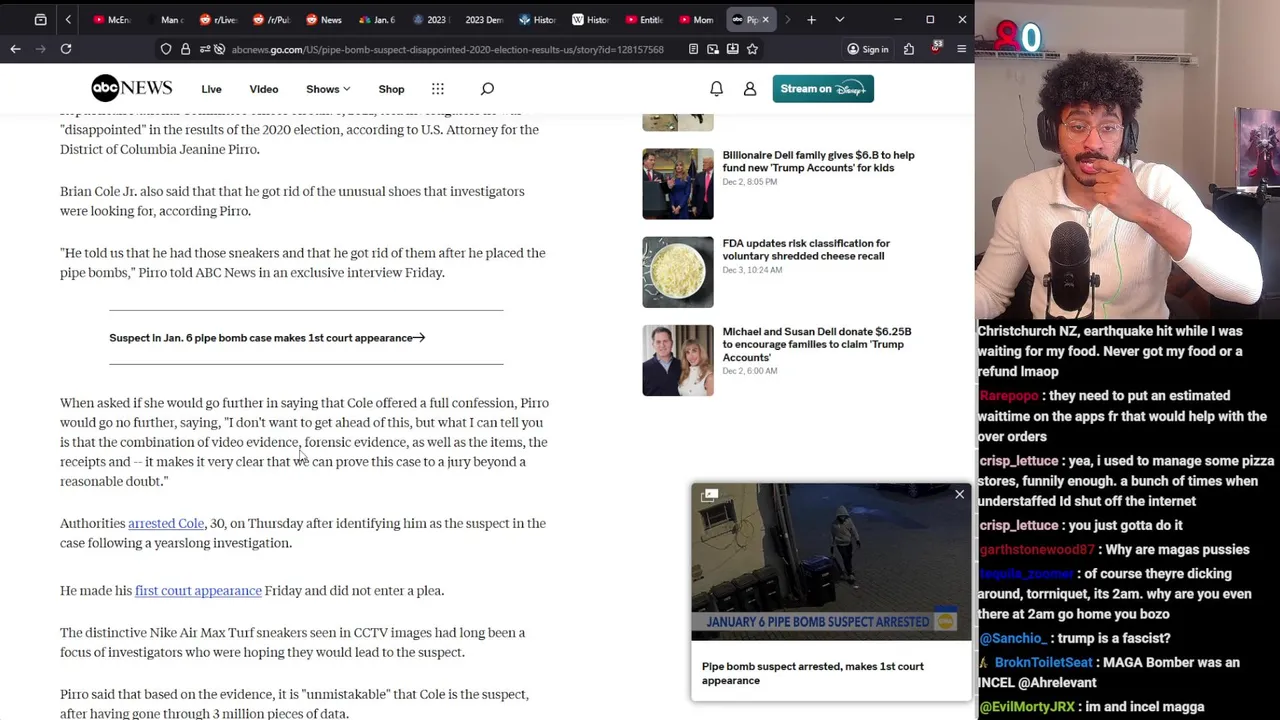Go to the ABC News homepage logo
The height and width of the screenshot is (720, 1280).
click(132, 88)
